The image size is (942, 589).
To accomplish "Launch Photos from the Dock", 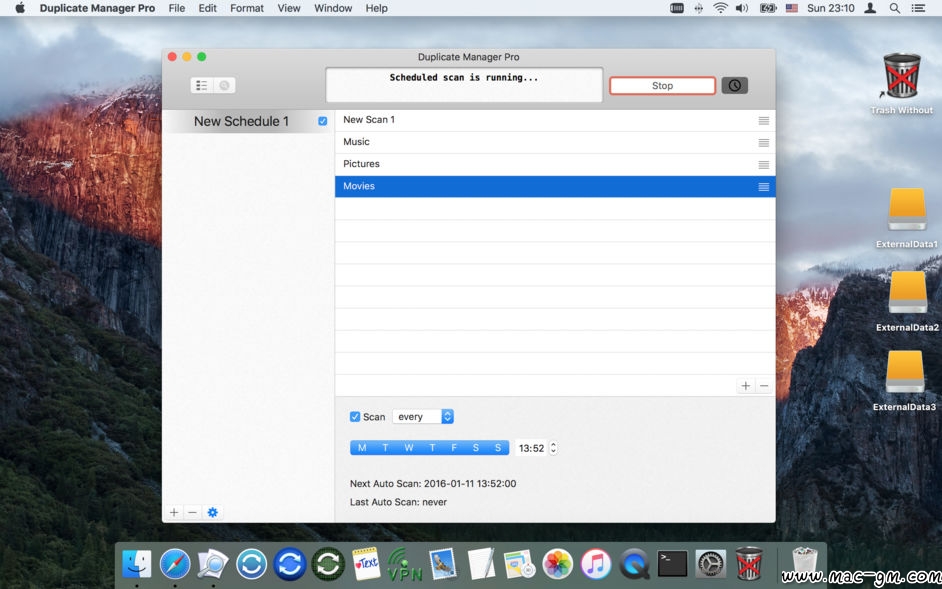I will tap(558, 564).
